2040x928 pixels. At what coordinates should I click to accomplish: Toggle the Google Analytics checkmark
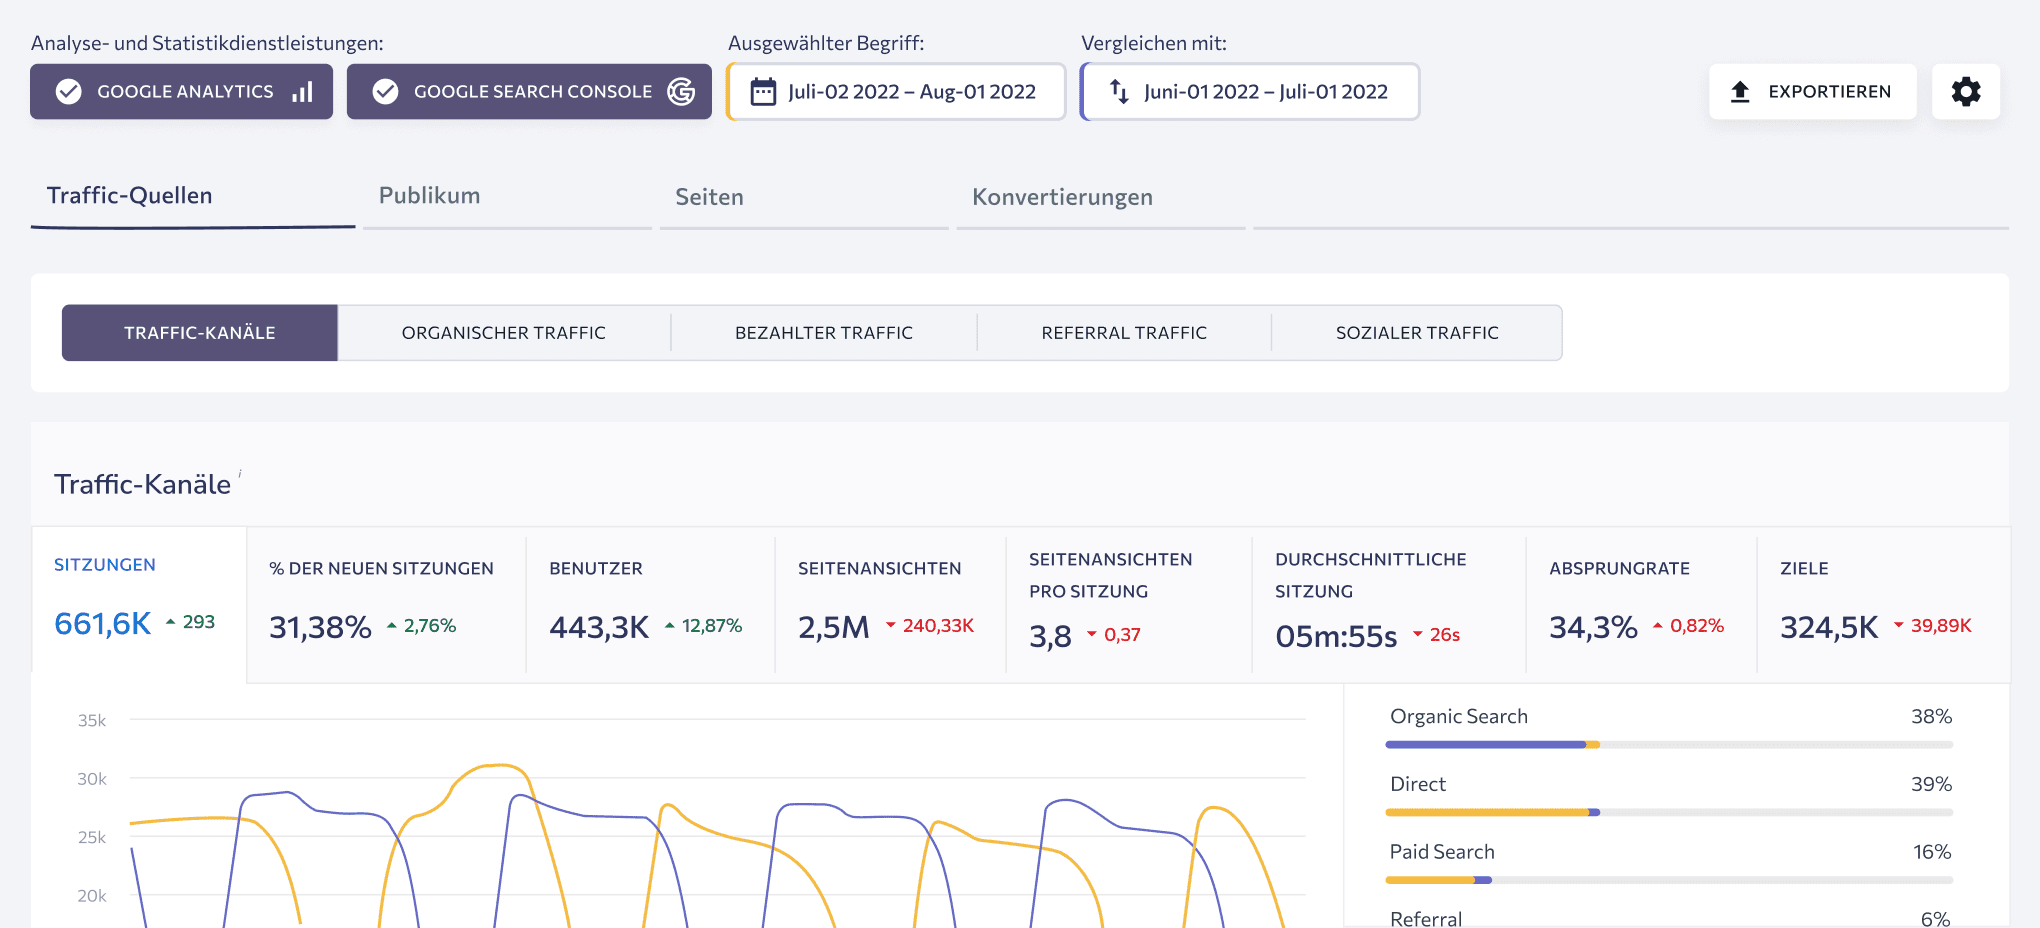(69, 92)
